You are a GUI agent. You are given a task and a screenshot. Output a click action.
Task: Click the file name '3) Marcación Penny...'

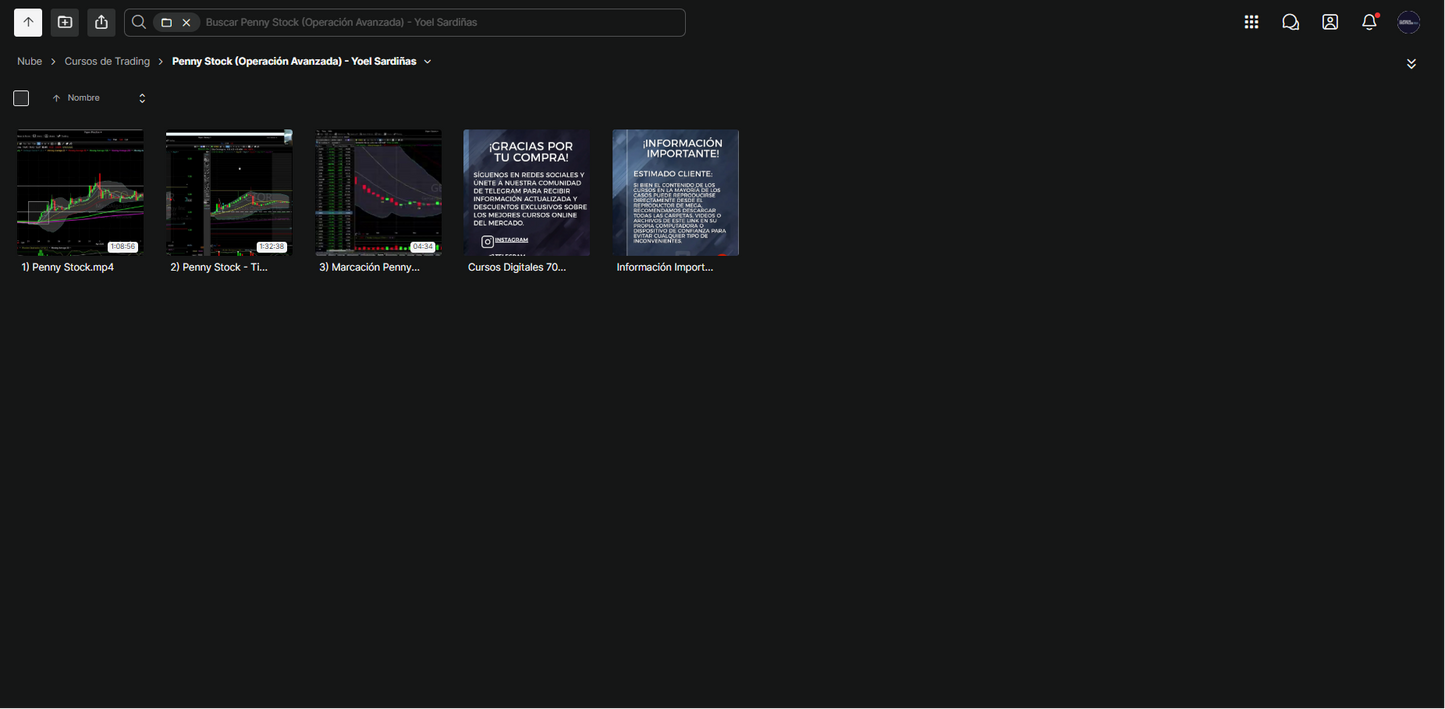pos(369,267)
